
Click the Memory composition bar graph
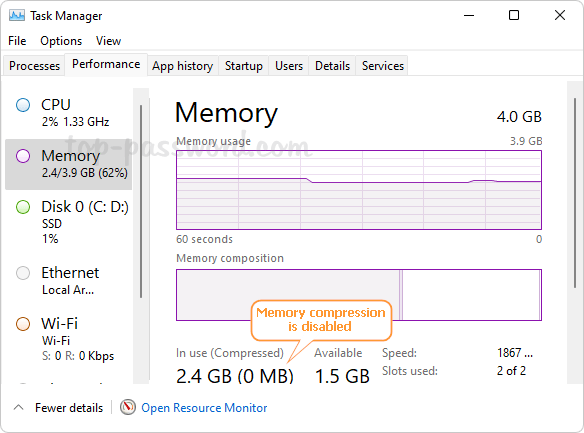(x=359, y=294)
